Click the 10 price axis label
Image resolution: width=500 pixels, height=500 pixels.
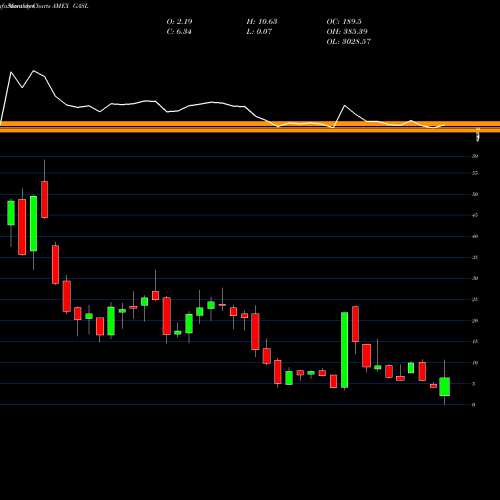coord(475,363)
